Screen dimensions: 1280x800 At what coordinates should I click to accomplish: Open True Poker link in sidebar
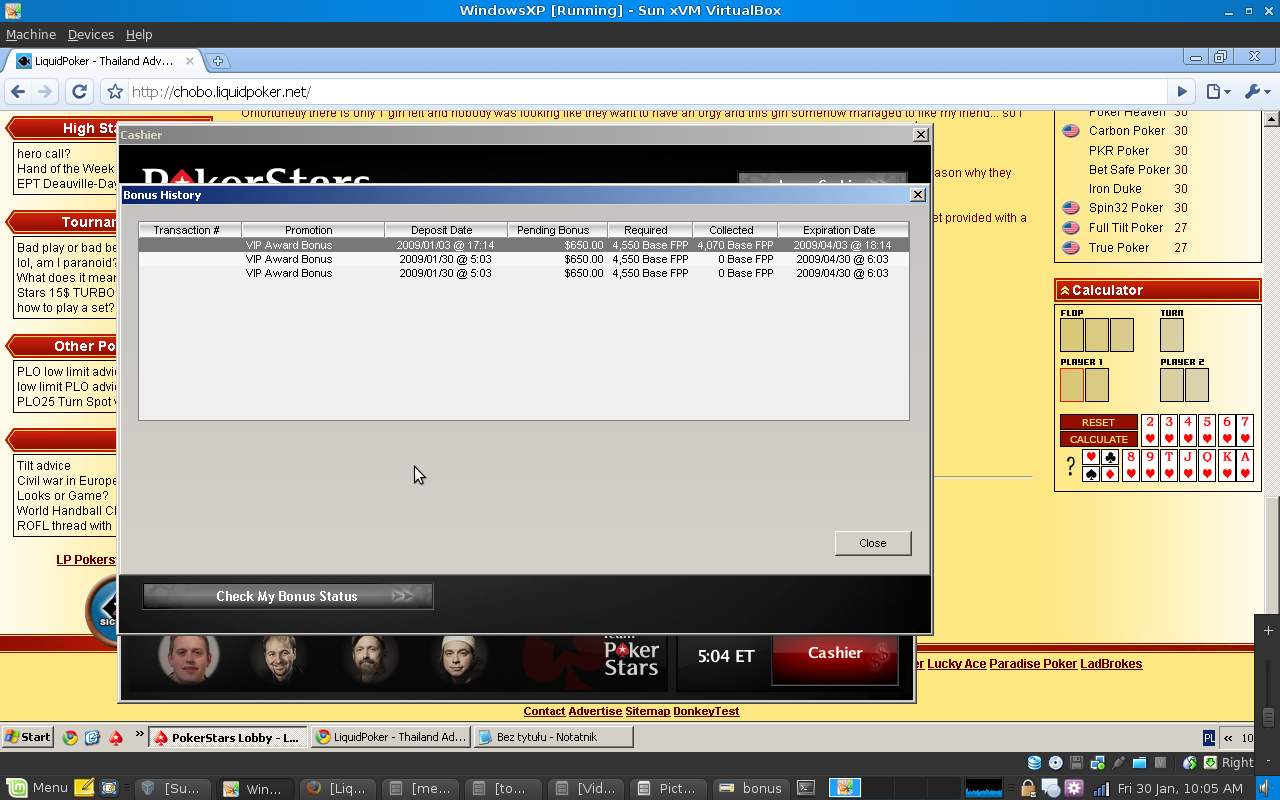[x=1119, y=248]
